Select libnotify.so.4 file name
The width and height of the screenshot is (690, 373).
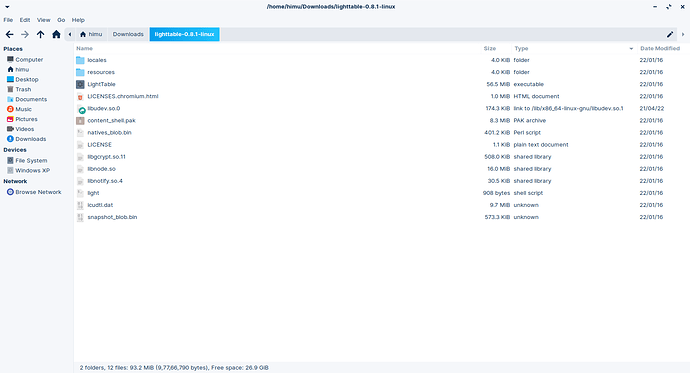[x=105, y=181]
